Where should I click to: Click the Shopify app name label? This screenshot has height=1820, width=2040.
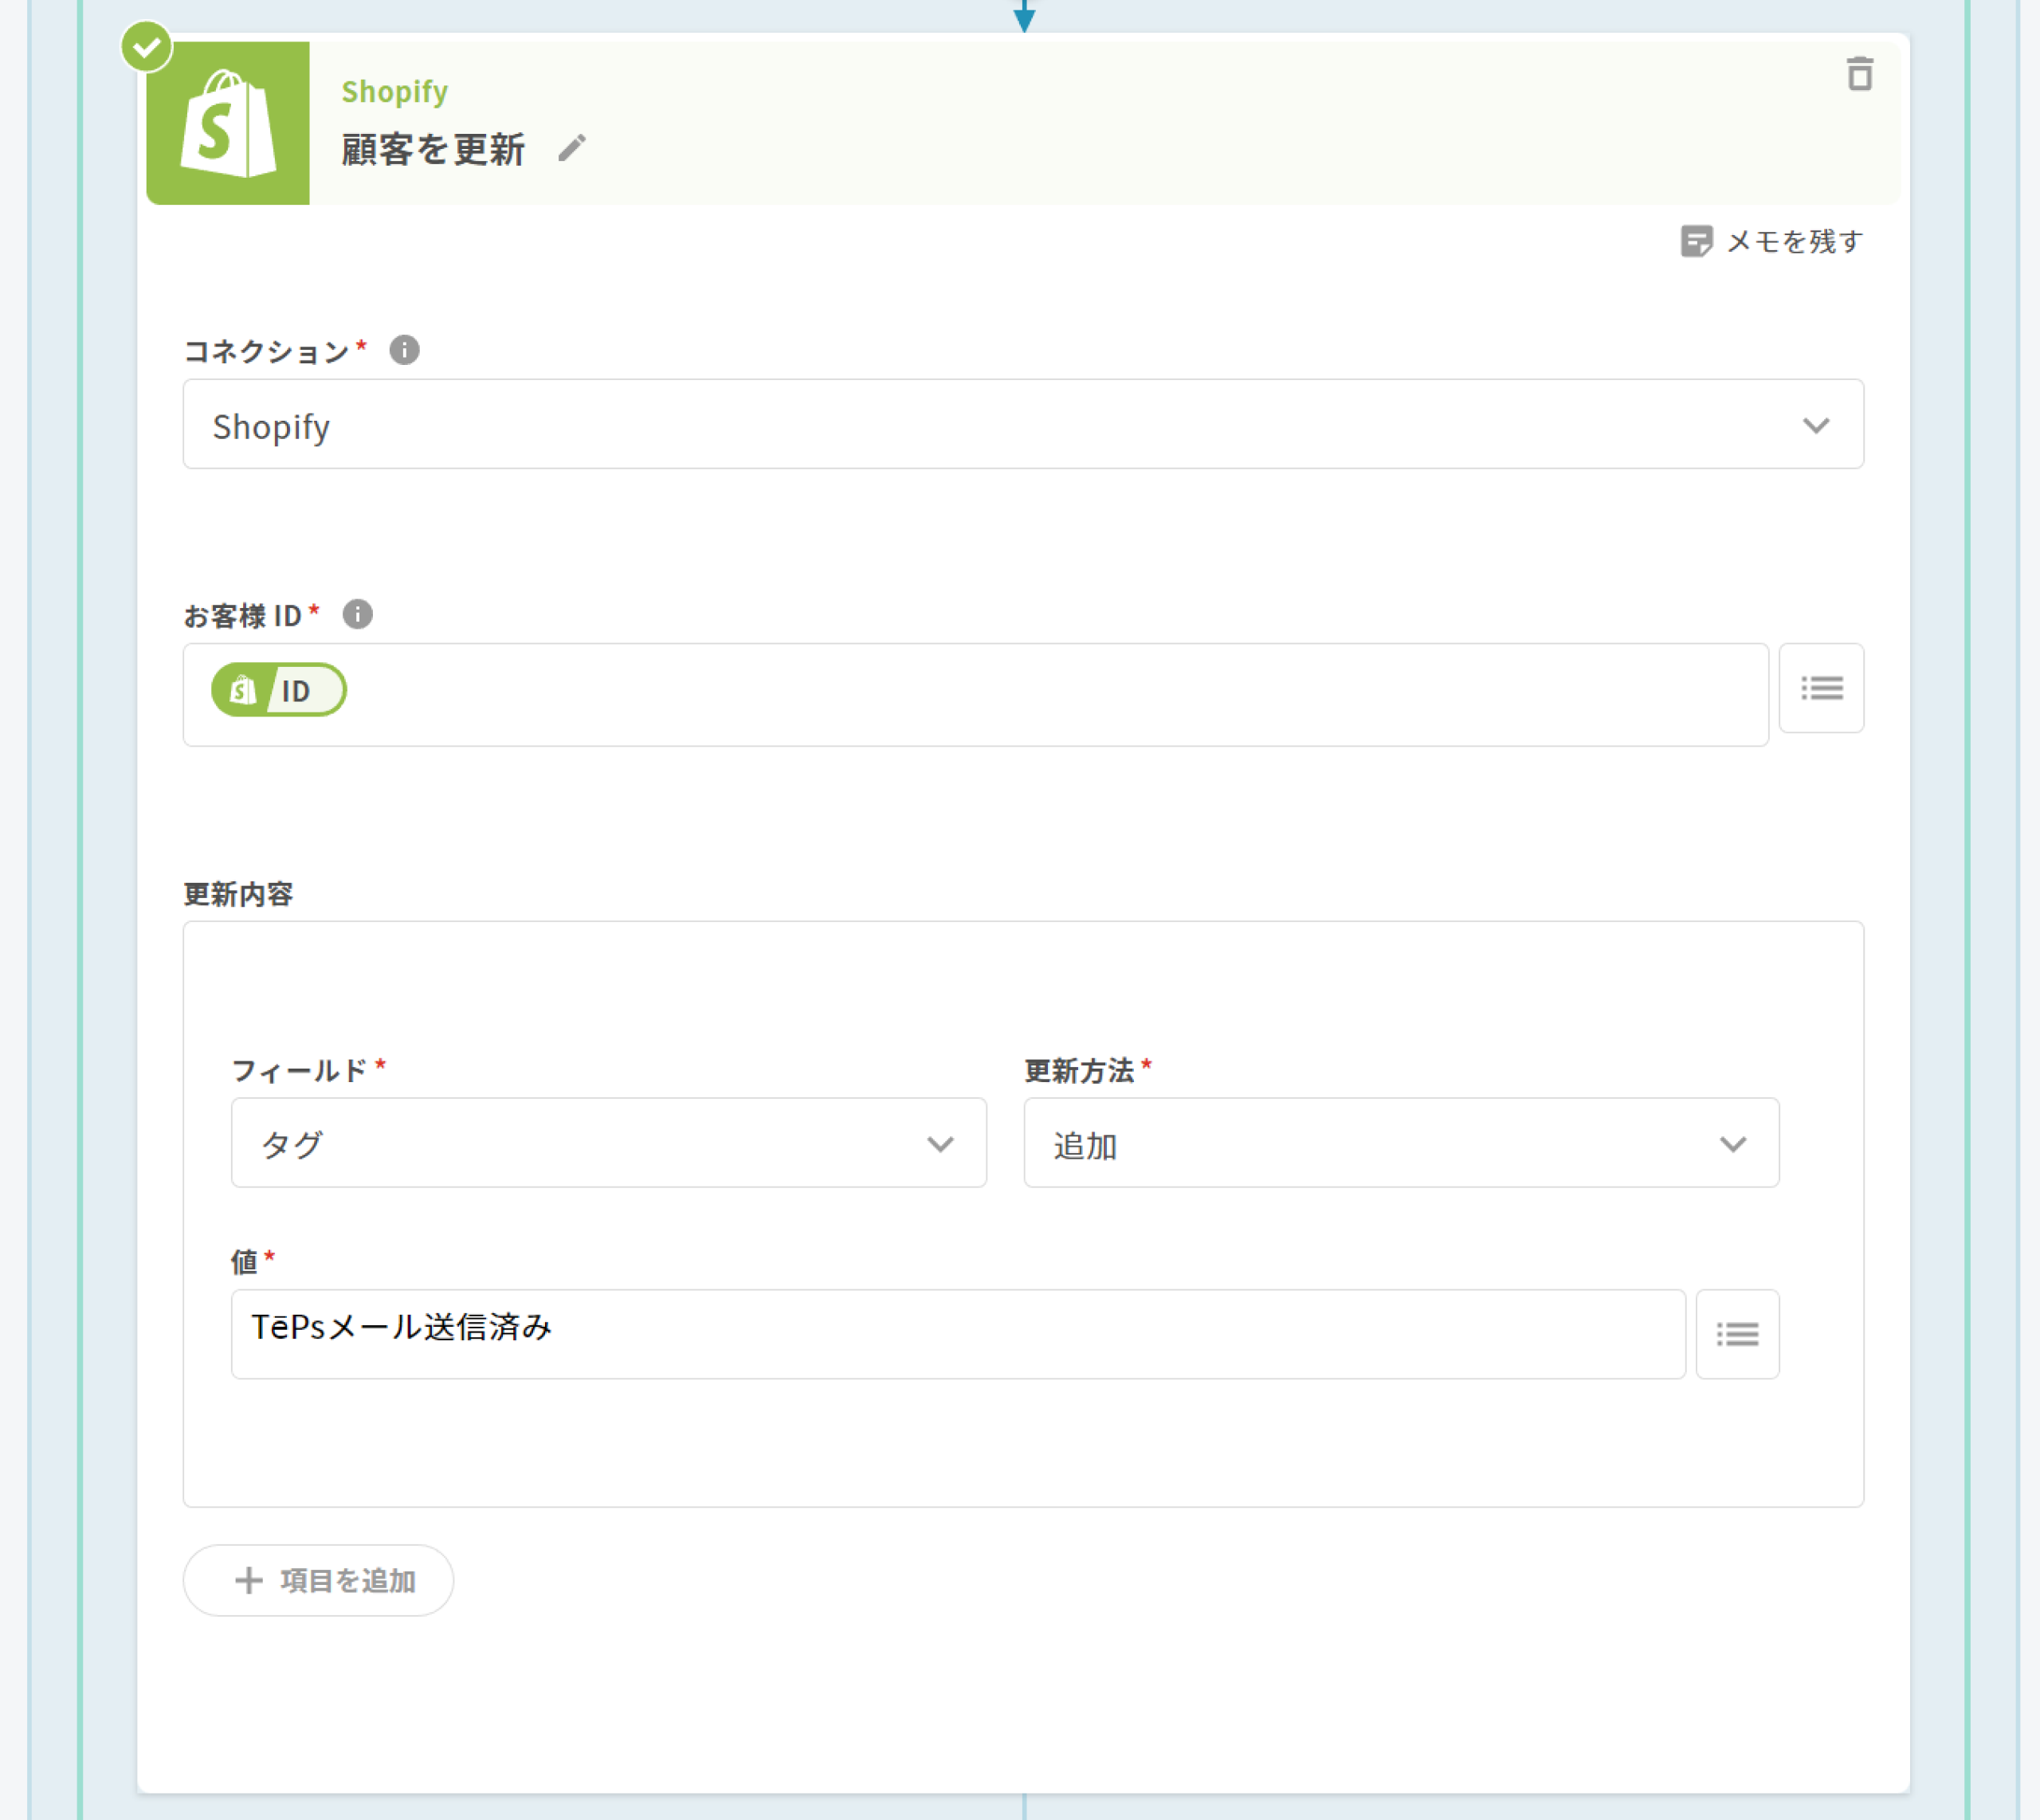[394, 92]
